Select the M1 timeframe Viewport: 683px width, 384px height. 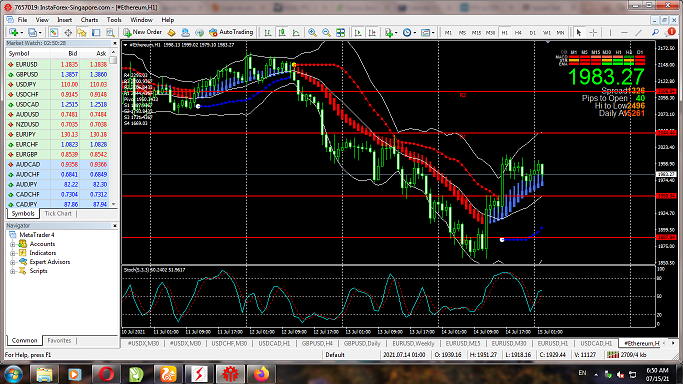(x=448, y=33)
